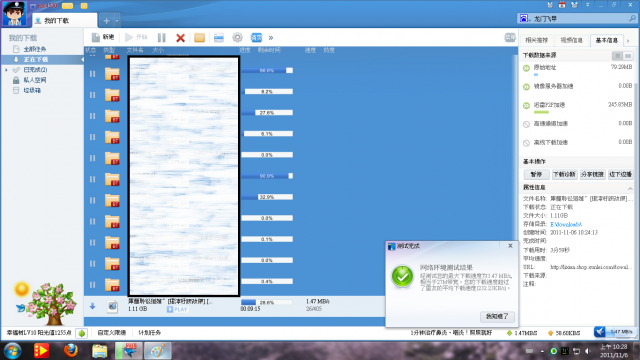Open settings with the gear icon

pos(237,38)
